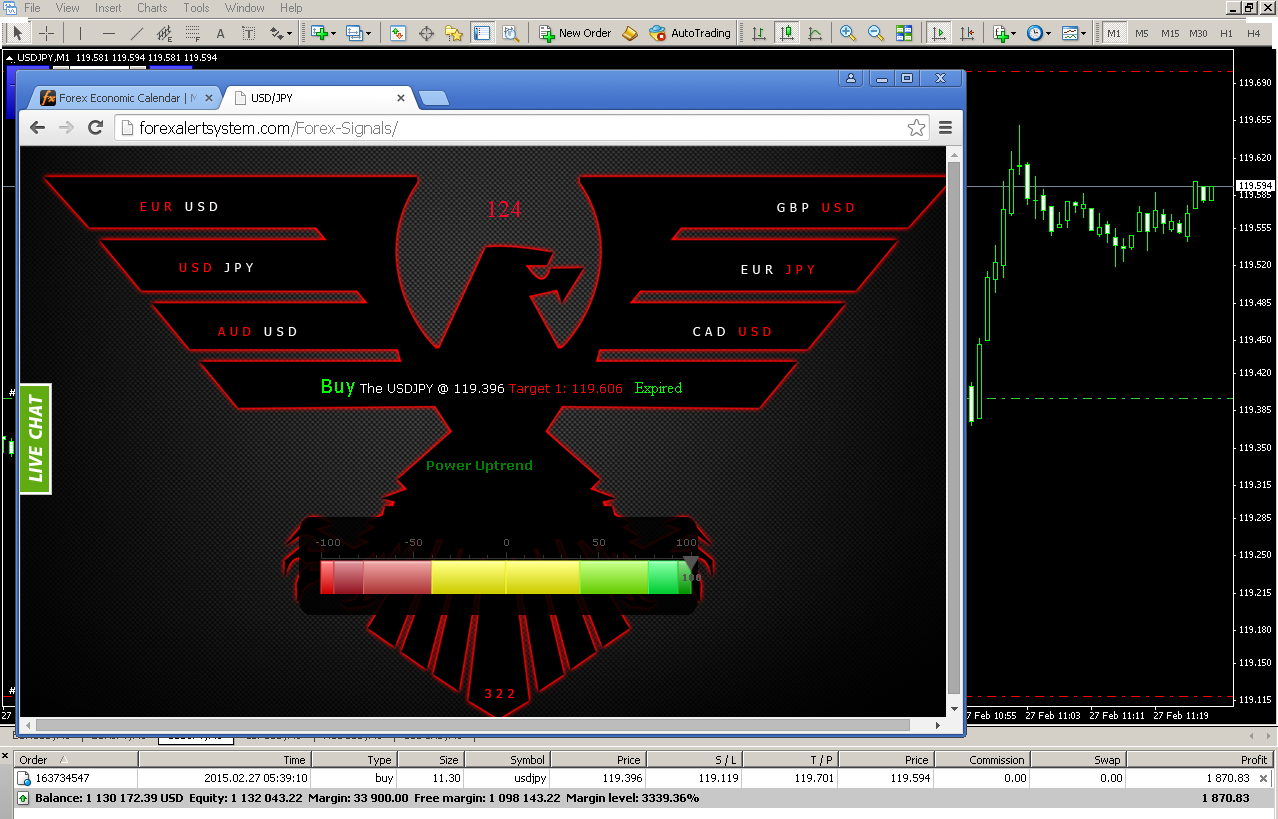The width and height of the screenshot is (1278, 819).
Task: Switch chart to bar chart mode
Action: click(x=759, y=33)
